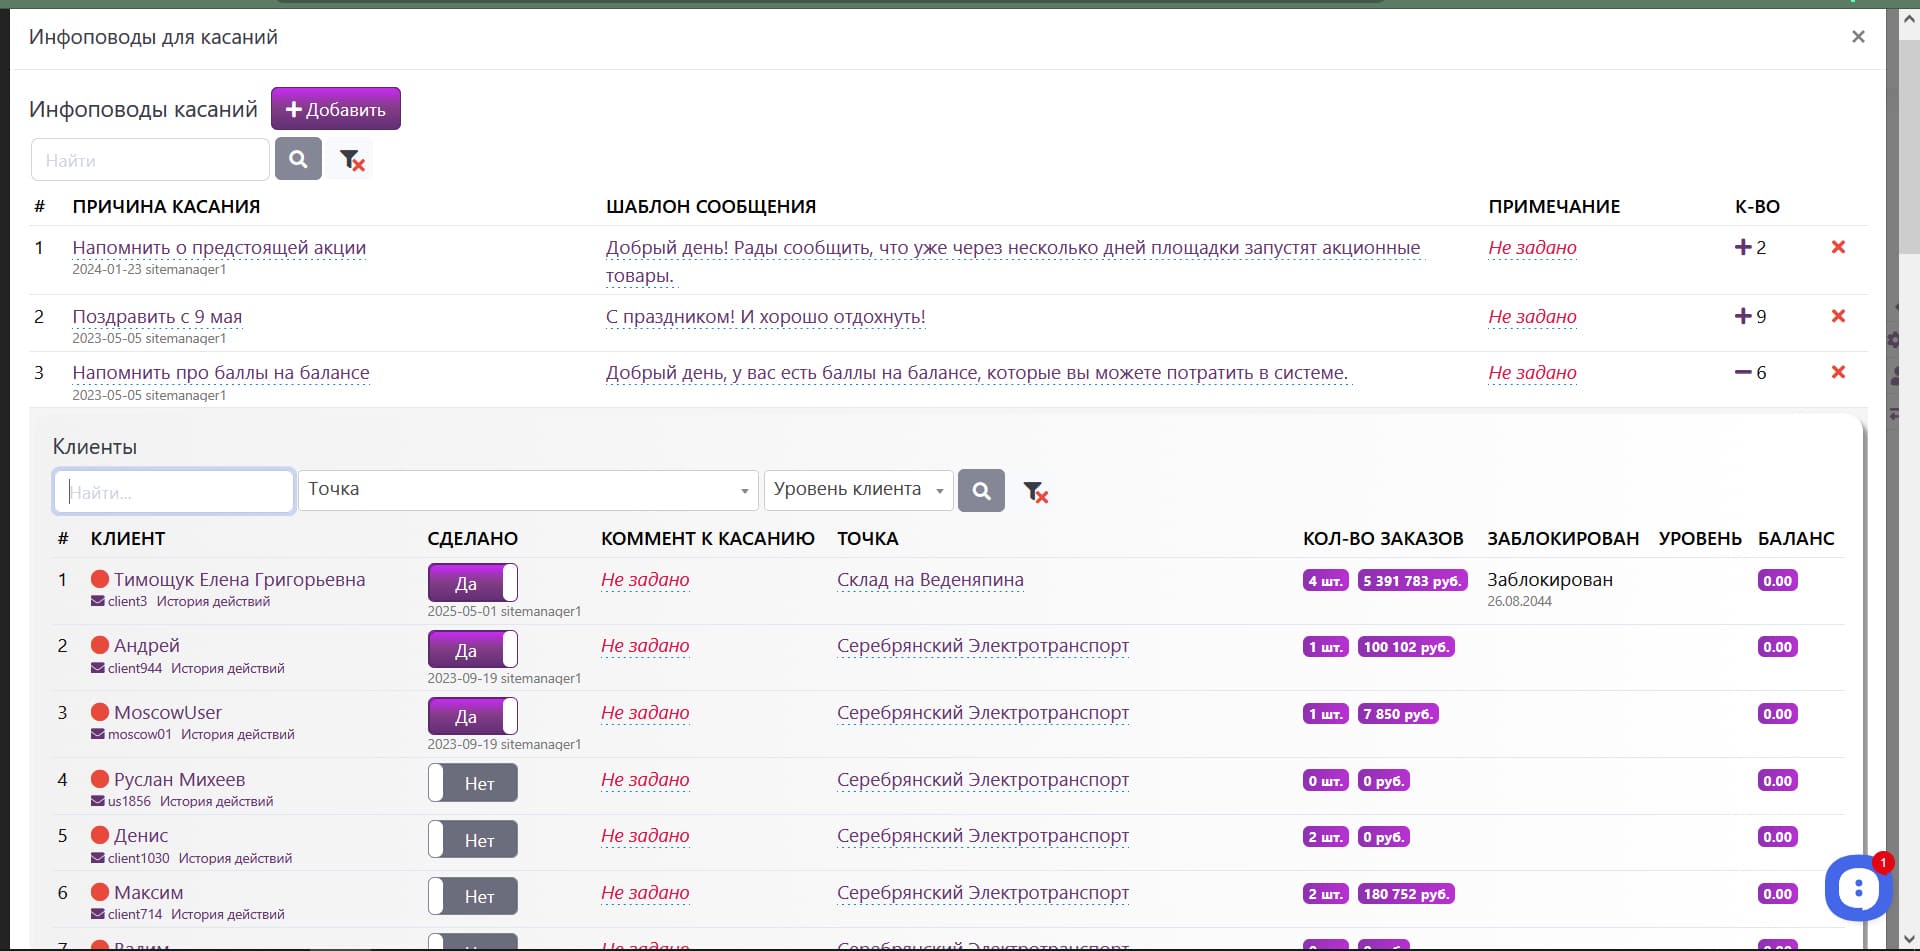Reset the clients filter funnel icon
The width and height of the screenshot is (1920, 951).
[x=1035, y=492]
